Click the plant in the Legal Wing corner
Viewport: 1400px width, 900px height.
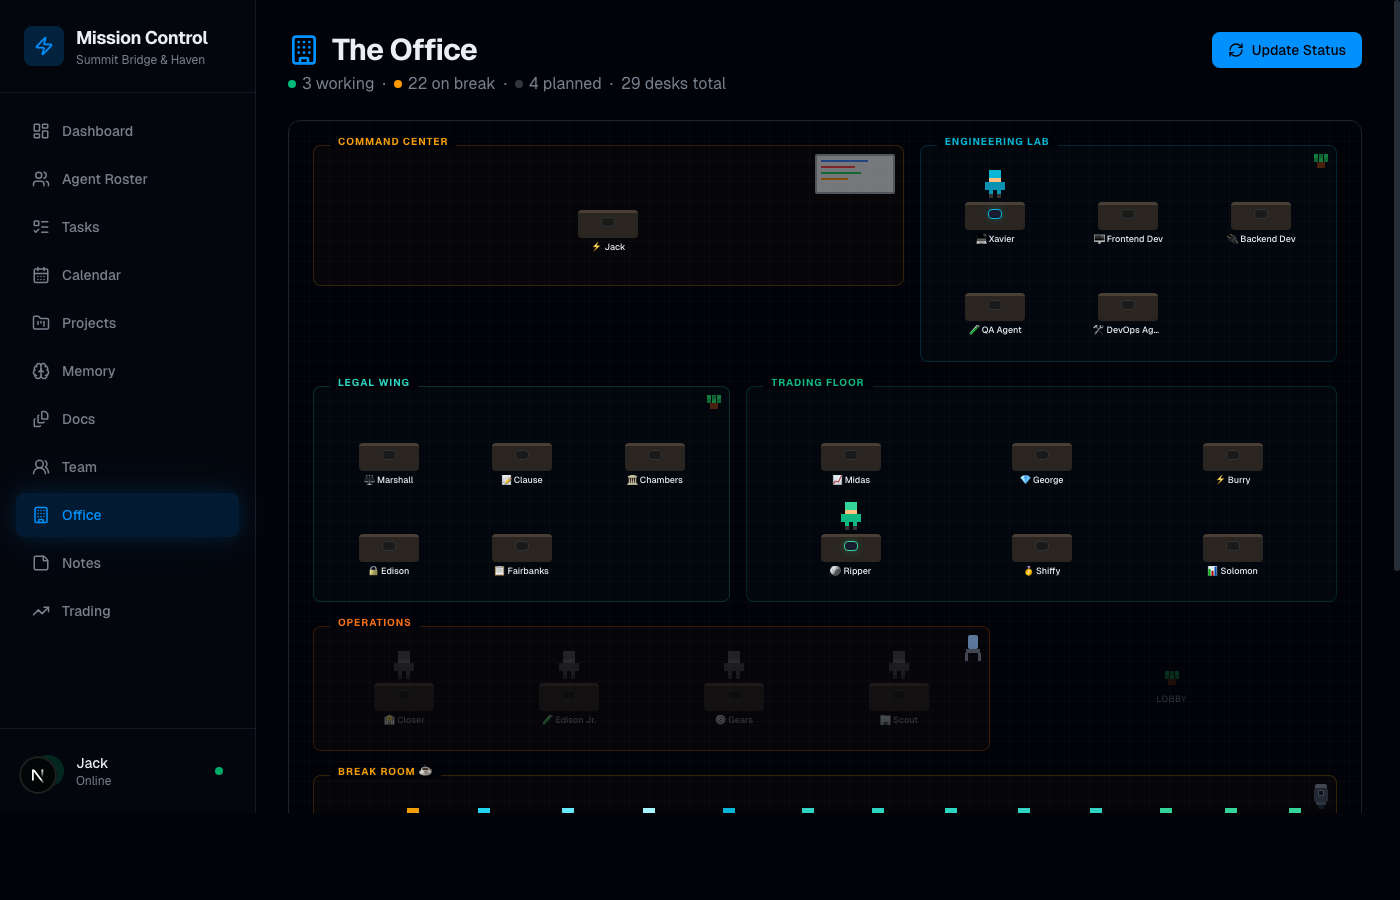(714, 400)
